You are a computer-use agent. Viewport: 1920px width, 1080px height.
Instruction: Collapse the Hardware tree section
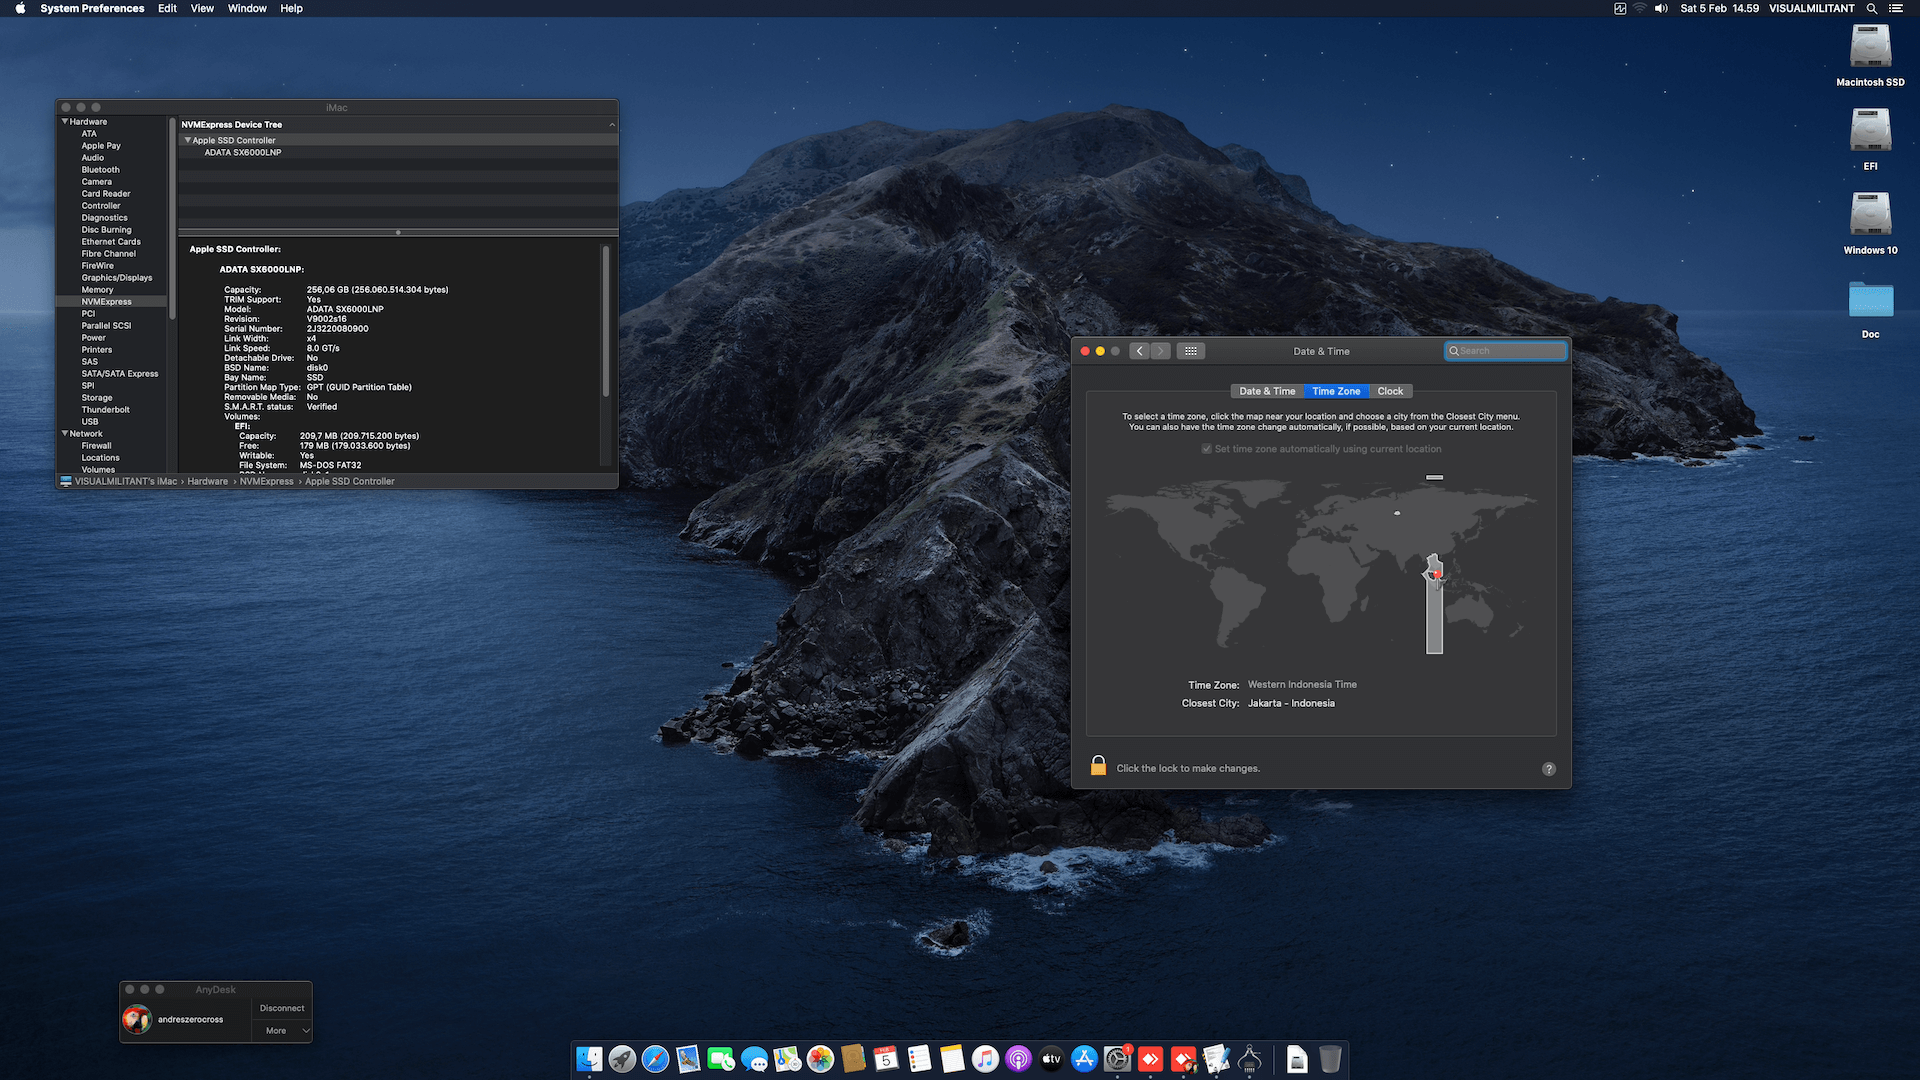pyautogui.click(x=65, y=122)
